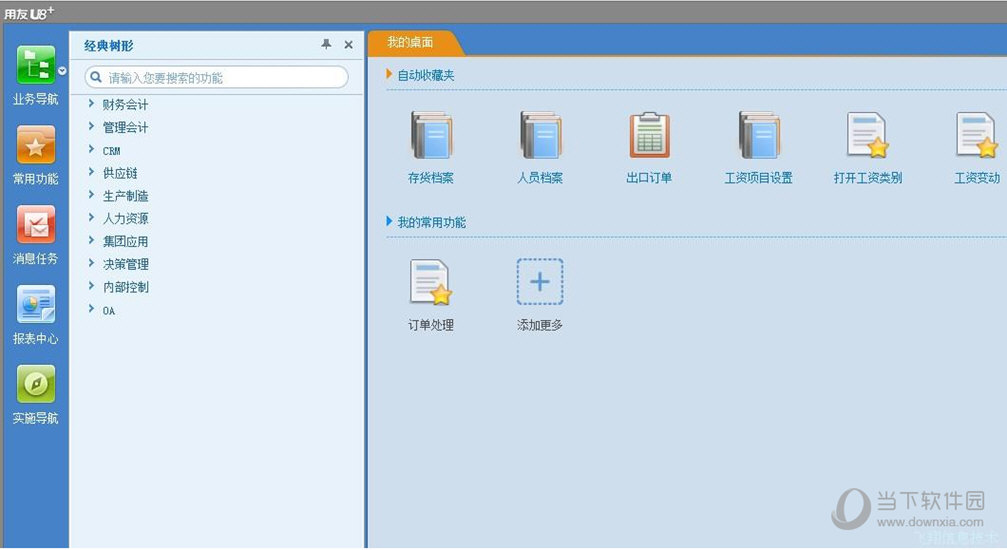Expand the 财务会计 tree node arrow
Viewport: 1007px width, 550px height.
click(x=91, y=103)
